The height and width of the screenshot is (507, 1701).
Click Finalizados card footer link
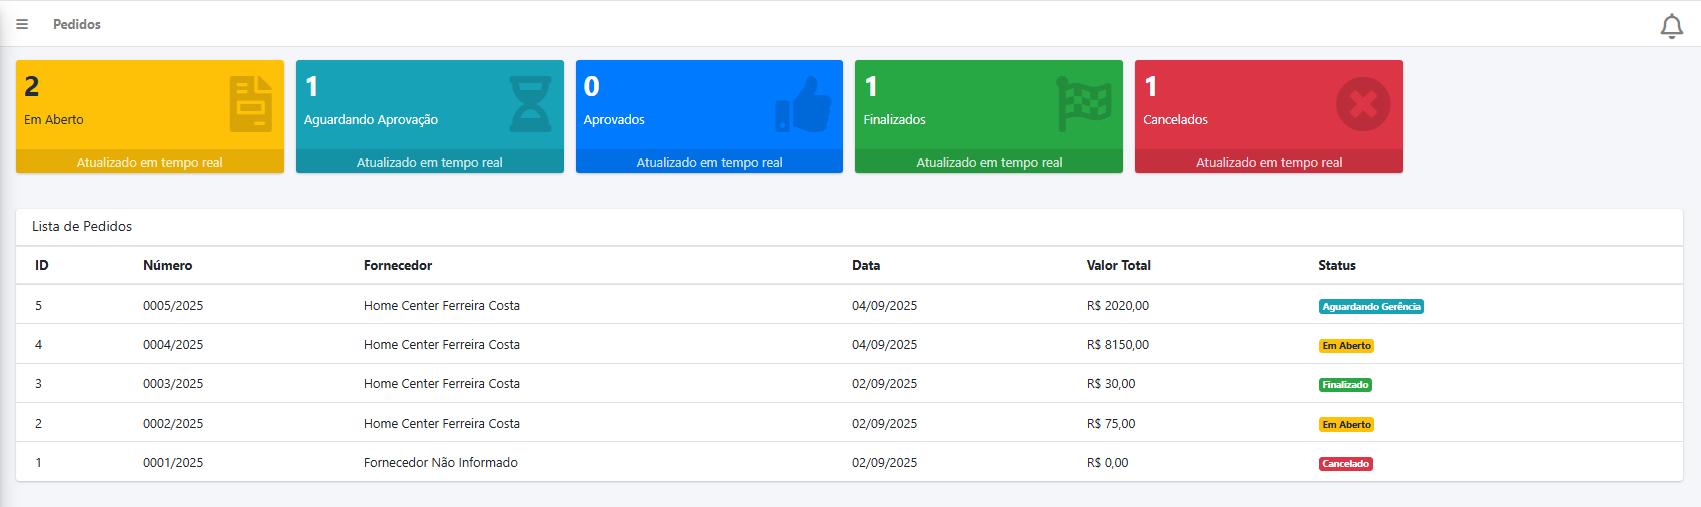click(x=989, y=162)
